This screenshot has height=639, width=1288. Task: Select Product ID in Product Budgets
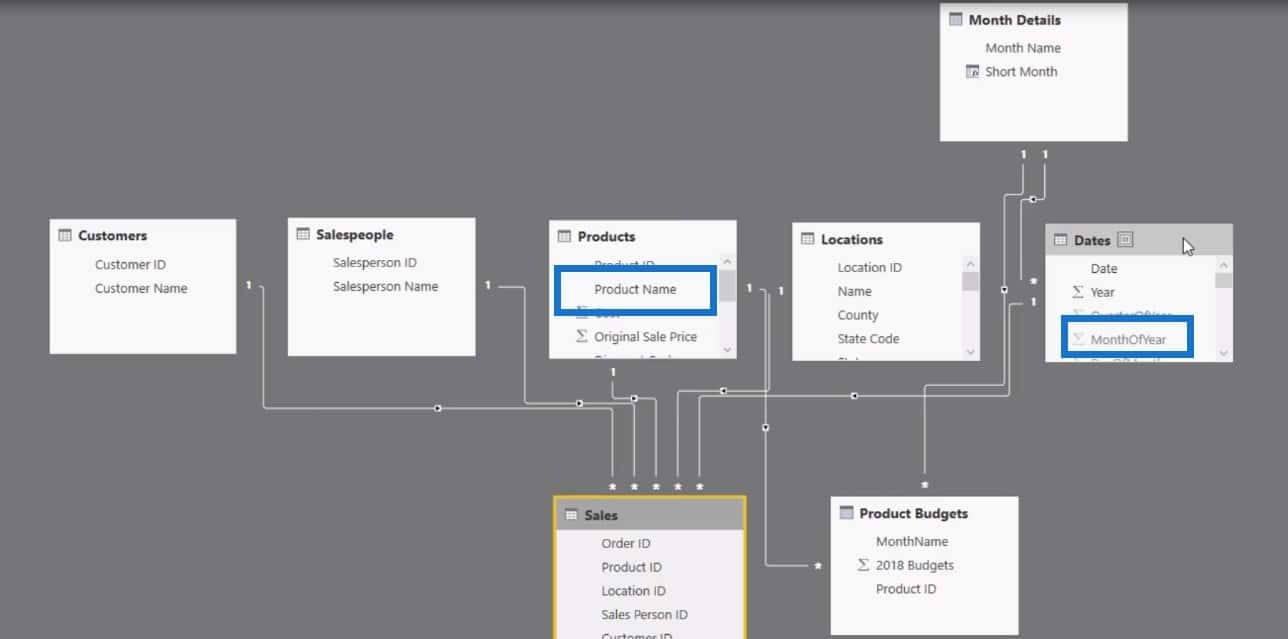click(906, 590)
